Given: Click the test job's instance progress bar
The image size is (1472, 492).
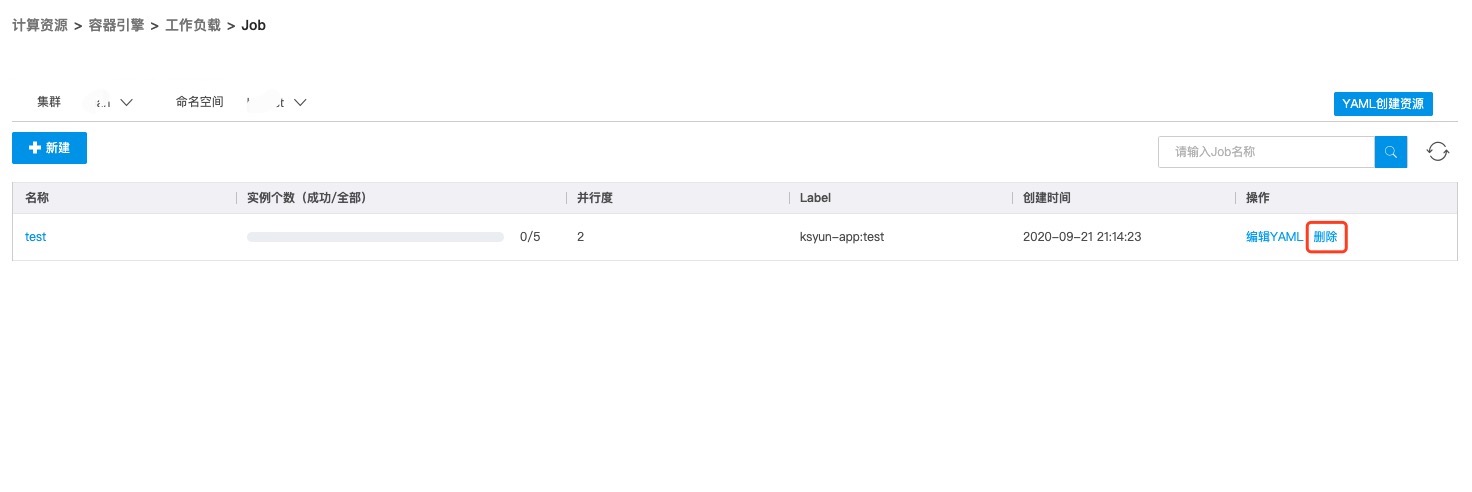Looking at the screenshot, I should point(375,237).
